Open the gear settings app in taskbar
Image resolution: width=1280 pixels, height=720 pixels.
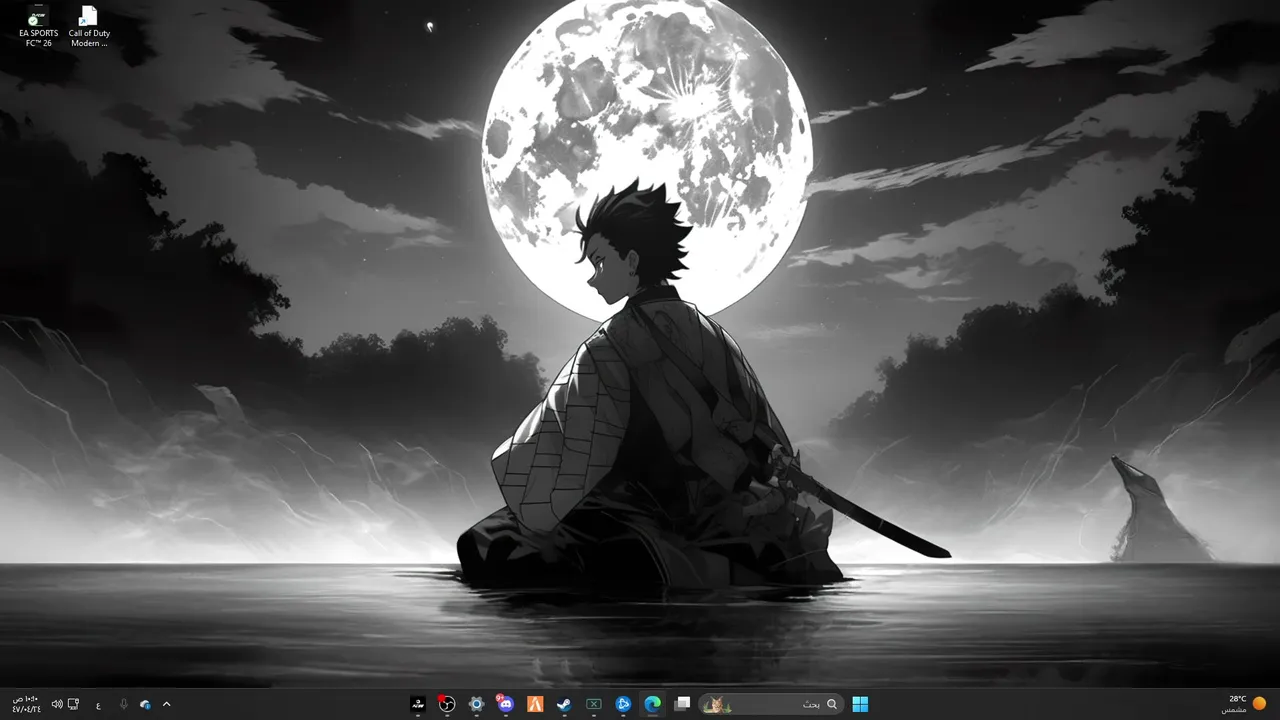pos(476,704)
